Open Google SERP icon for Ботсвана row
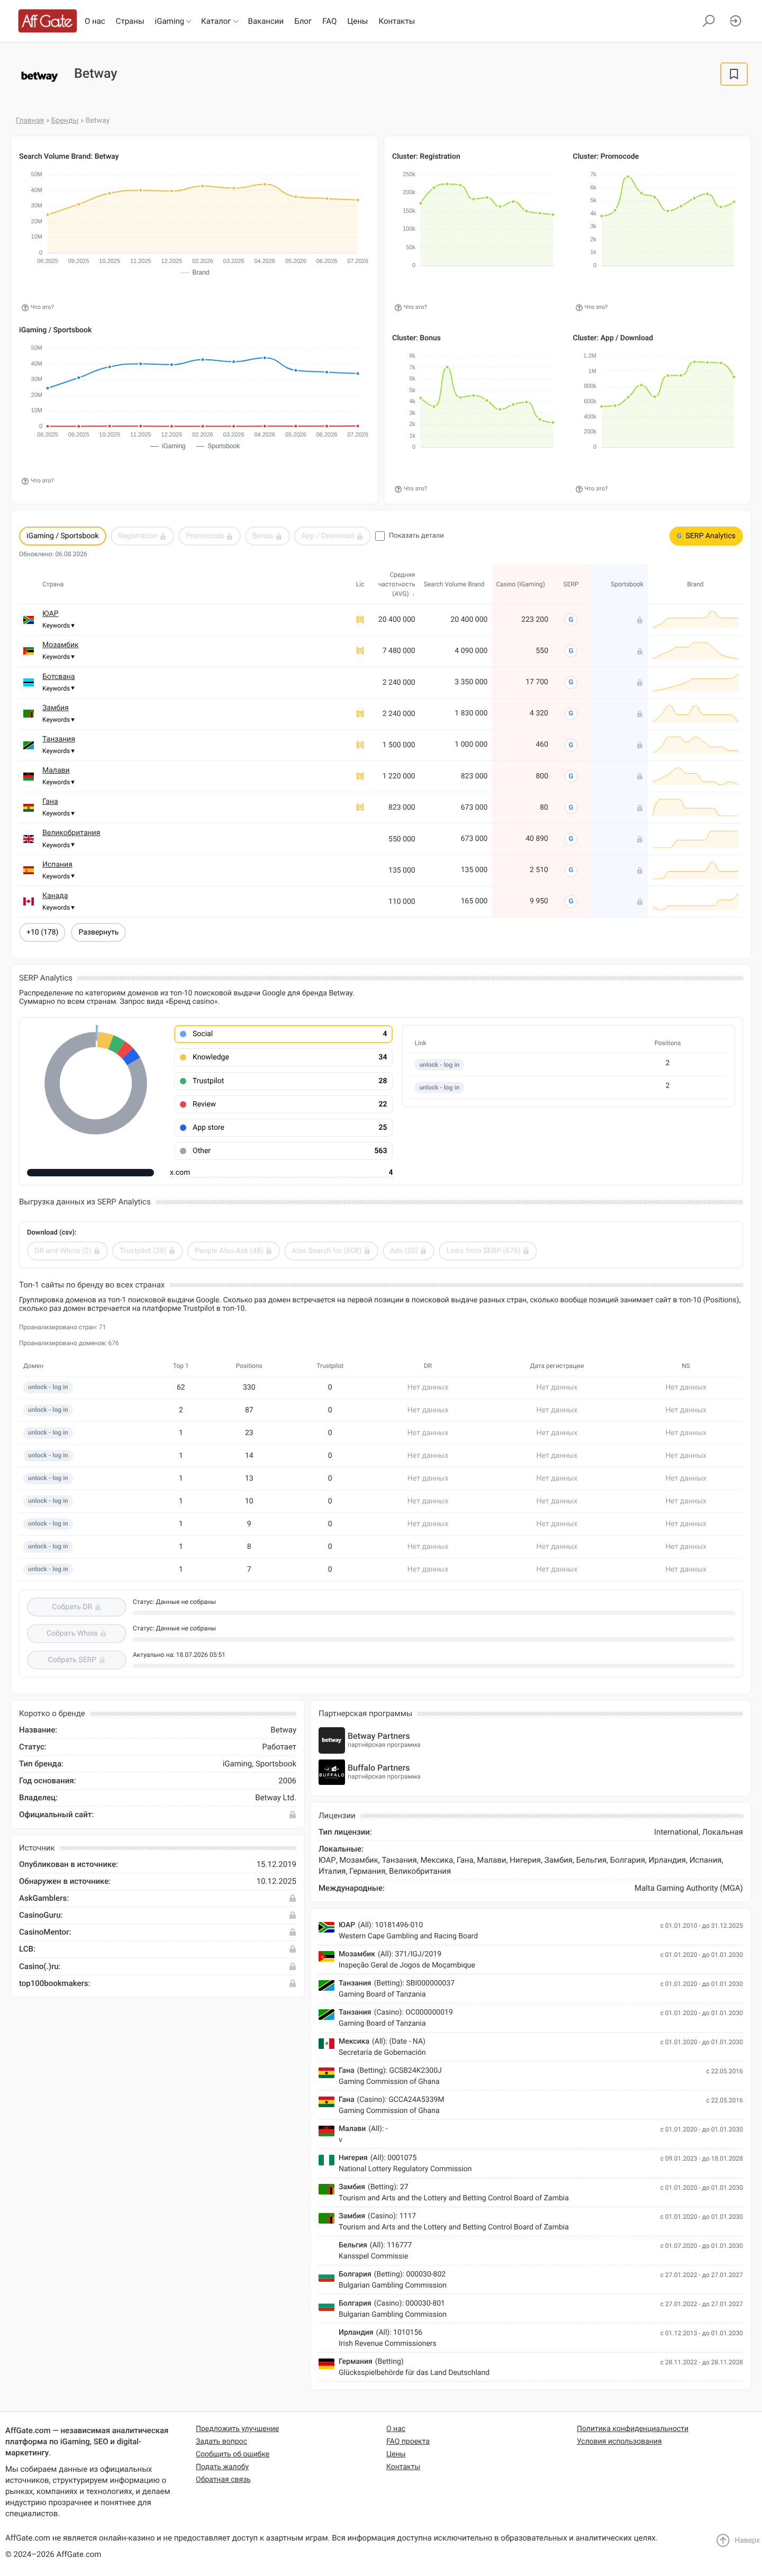This screenshot has height=2576, width=762. pos(571,682)
